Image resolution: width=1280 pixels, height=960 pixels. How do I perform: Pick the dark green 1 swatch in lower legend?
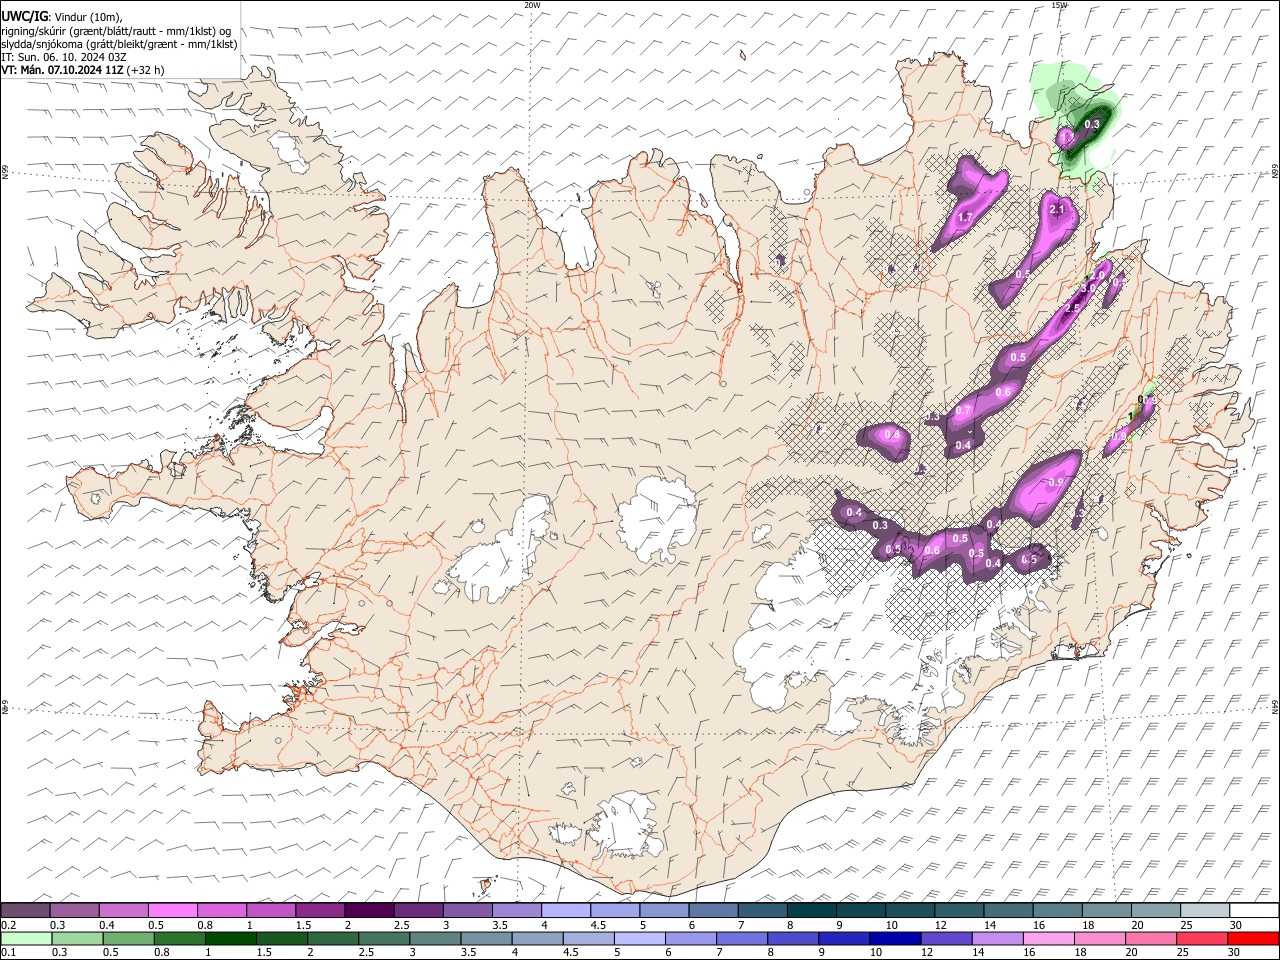230,938
